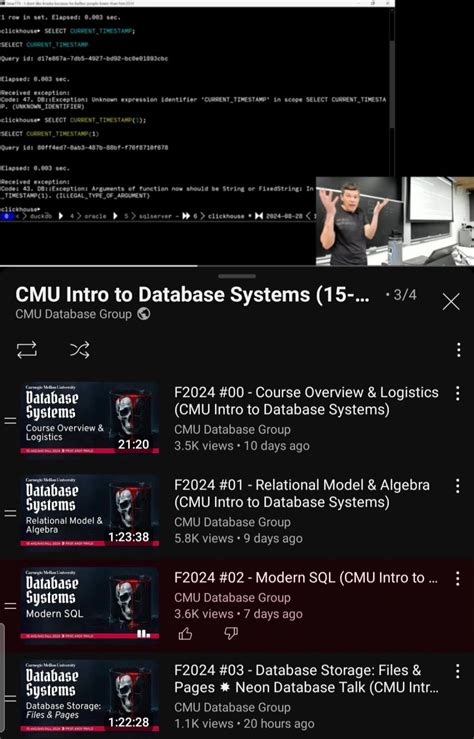Grab reorder handle of Course Overview video
474x739 pixels.
coord(10,420)
